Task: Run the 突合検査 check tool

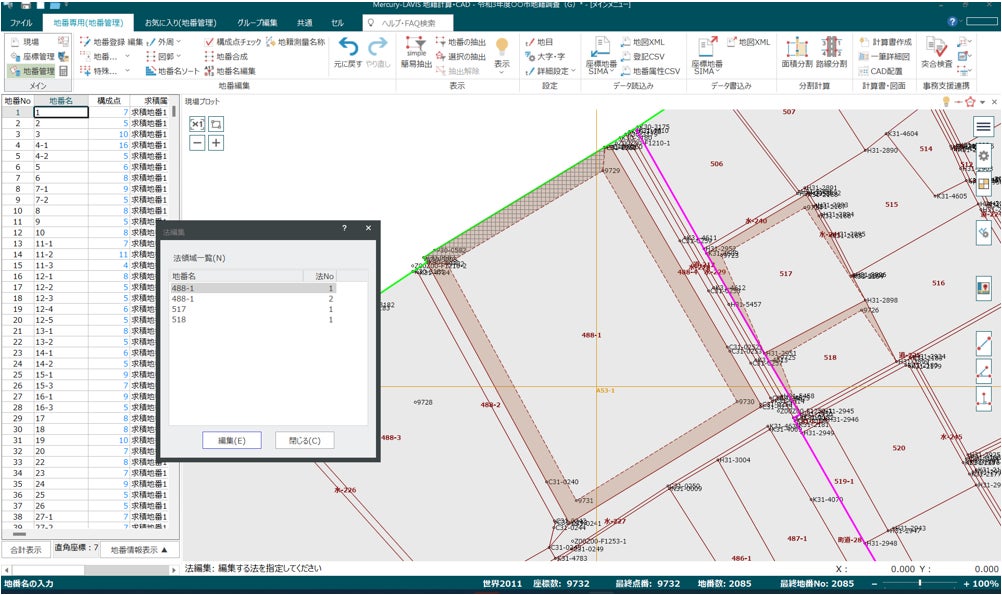Action: [936, 52]
